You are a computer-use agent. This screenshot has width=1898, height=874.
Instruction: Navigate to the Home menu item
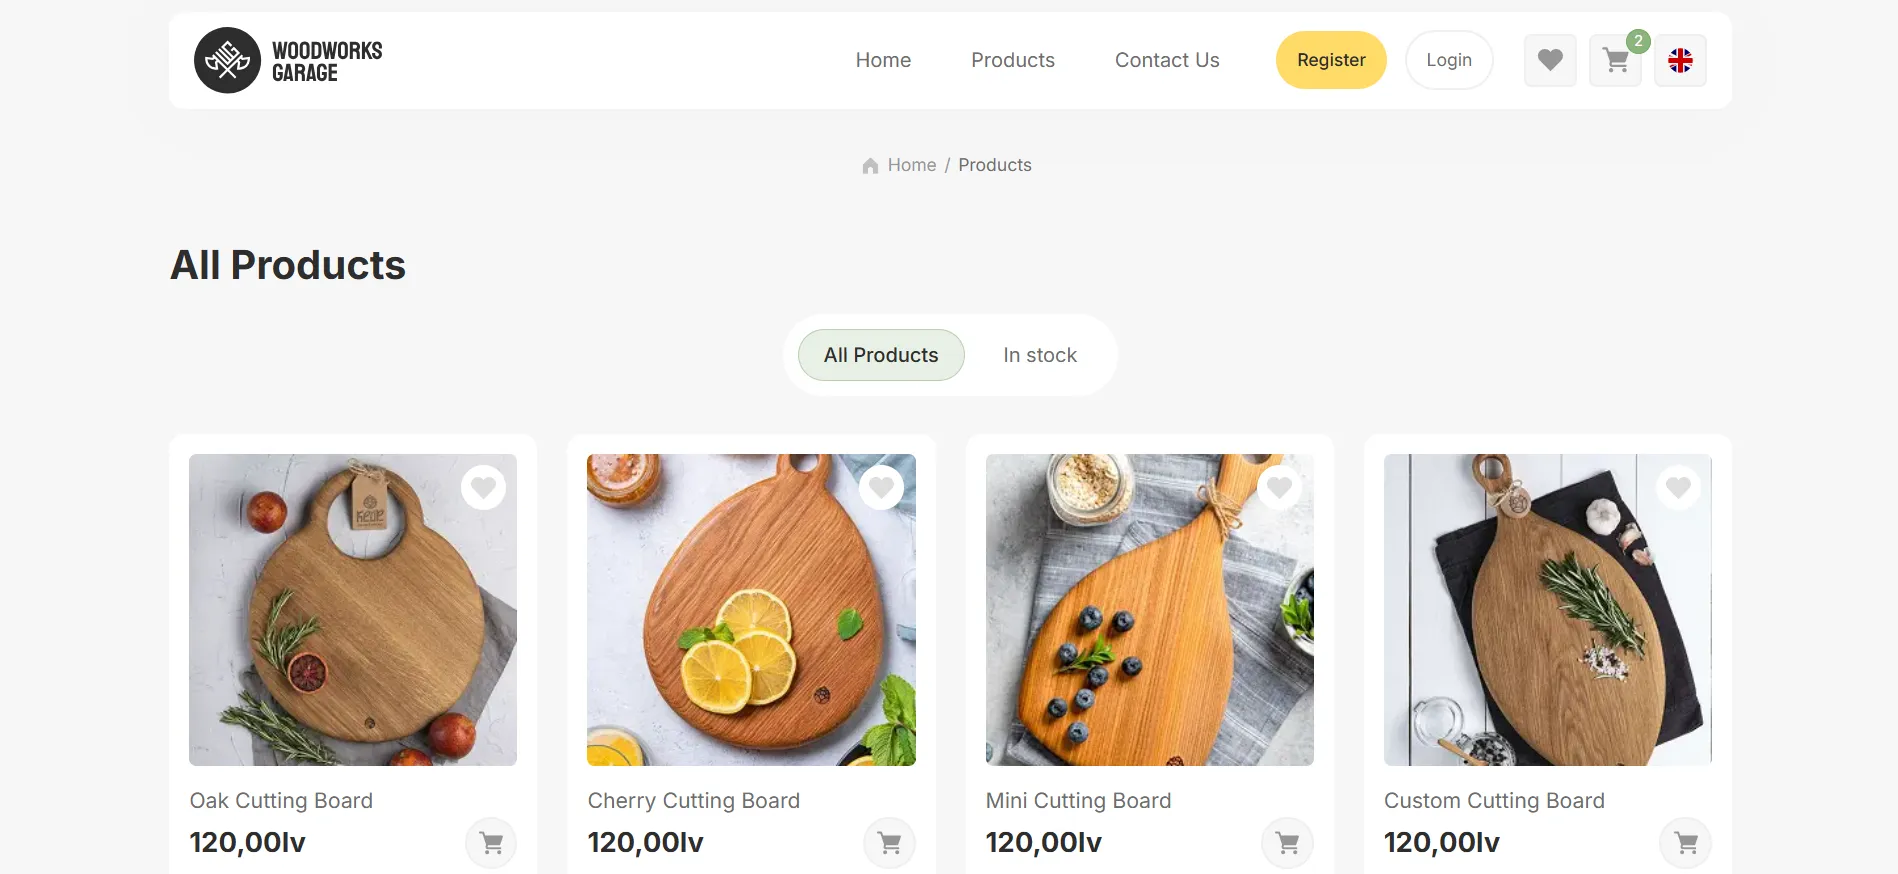pyautogui.click(x=883, y=60)
